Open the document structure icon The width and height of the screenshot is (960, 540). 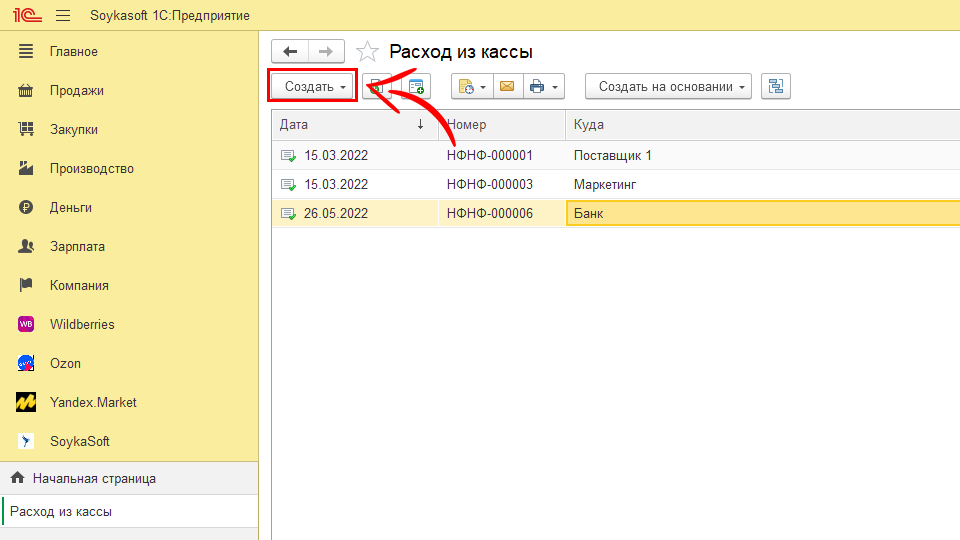775,87
